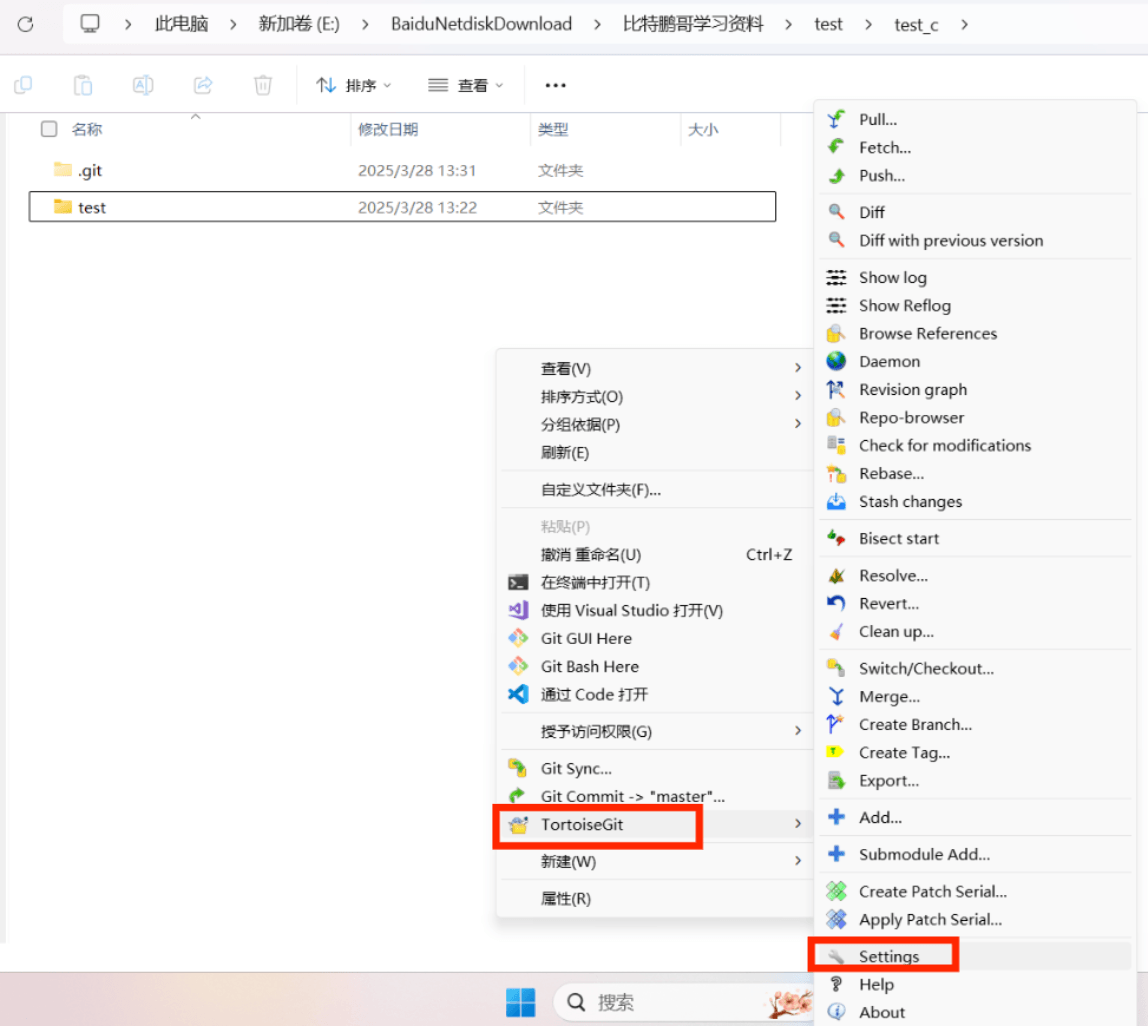Click the Merge icon

click(836, 696)
